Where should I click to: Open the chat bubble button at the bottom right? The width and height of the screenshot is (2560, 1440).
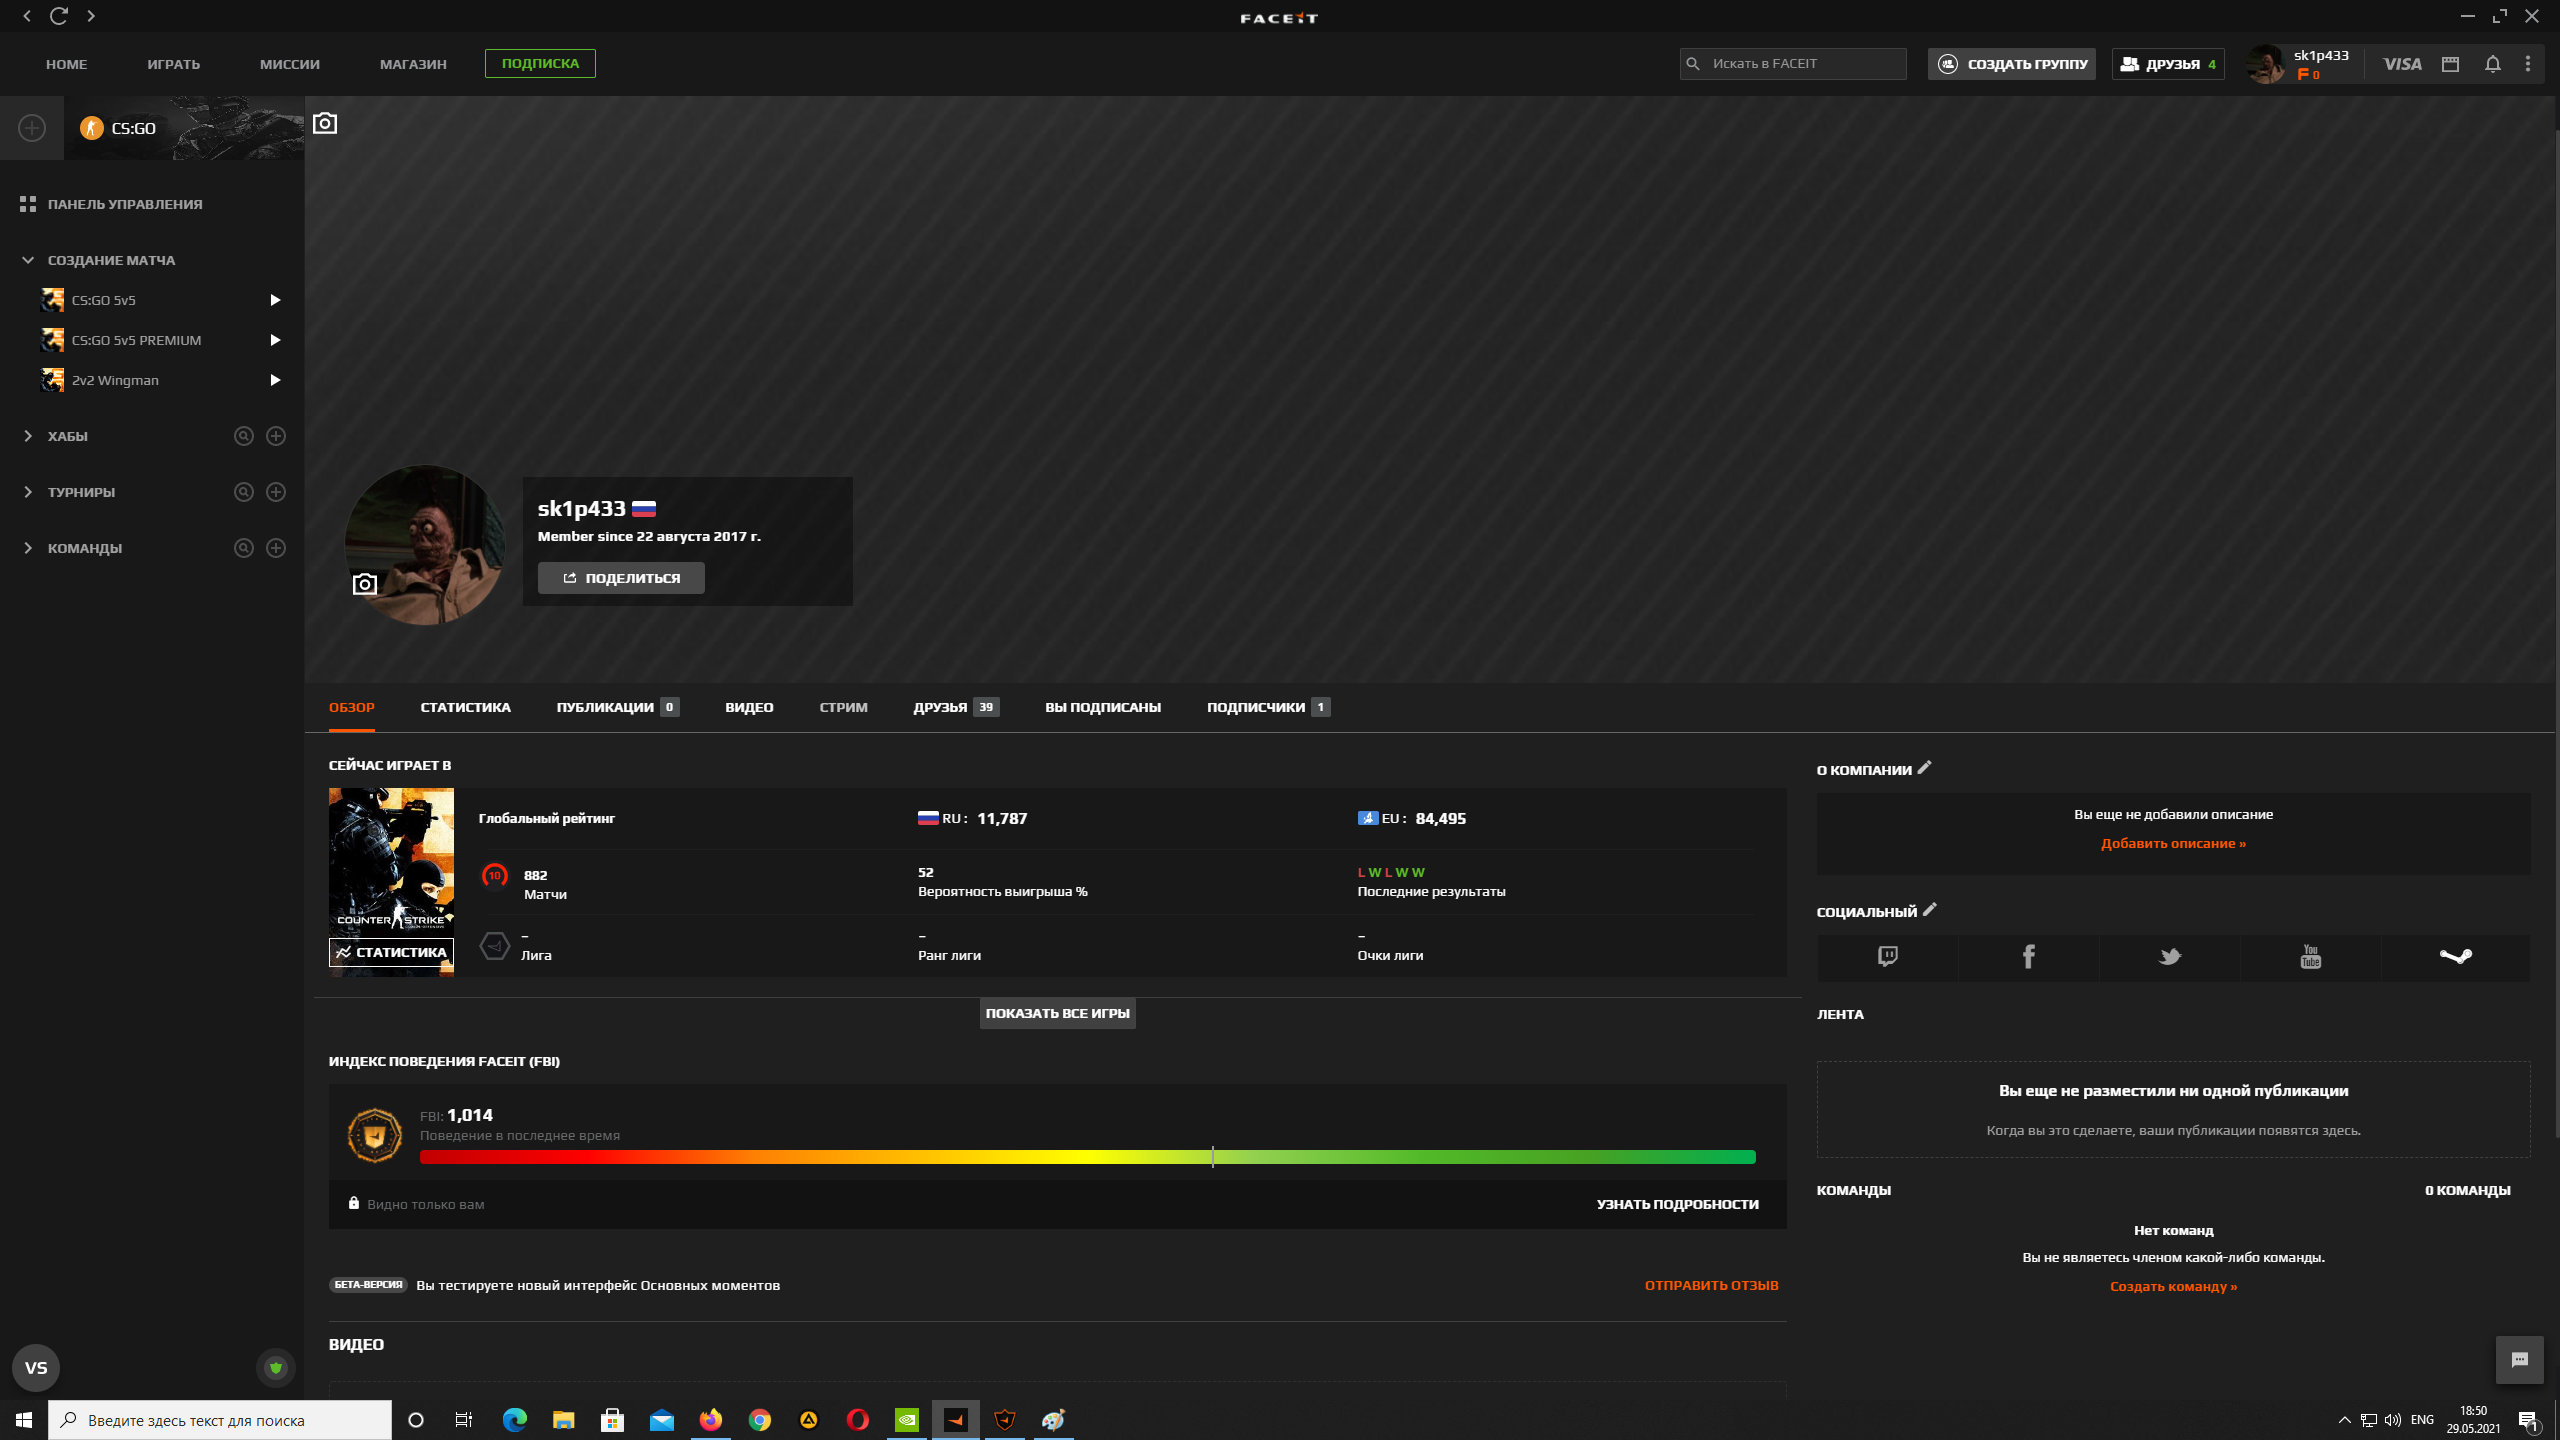click(2519, 1360)
